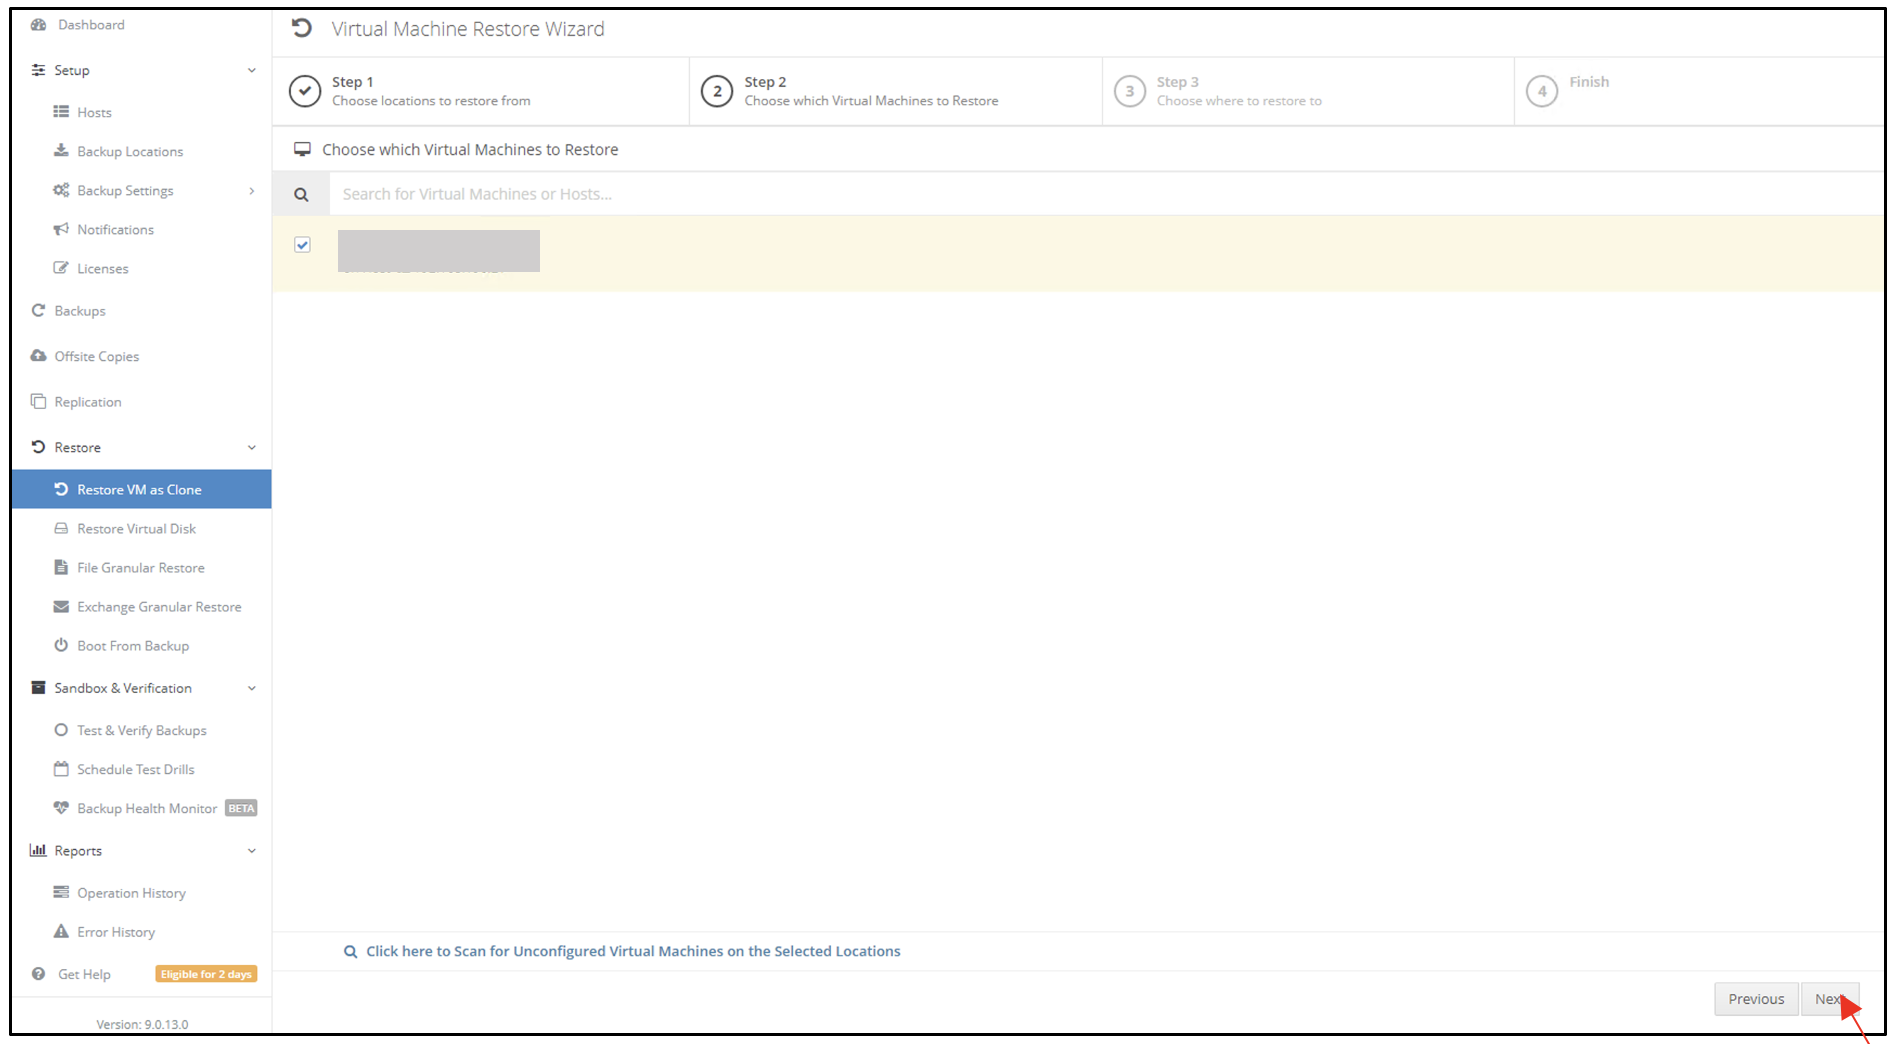Open the Dashboard page
This screenshot has width=1898, height=1044.
tap(91, 25)
